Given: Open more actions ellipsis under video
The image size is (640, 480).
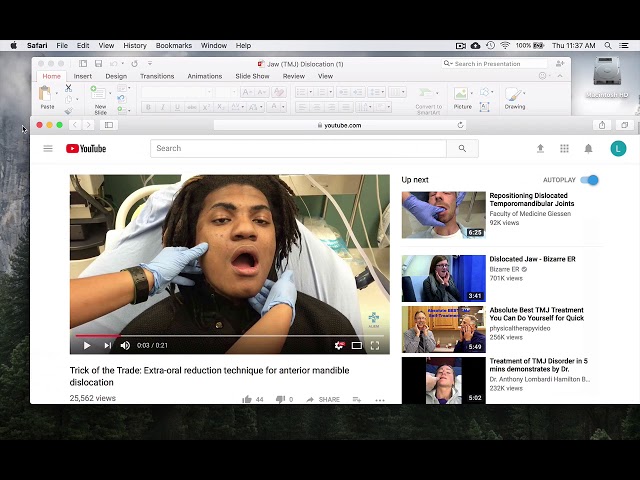Looking at the screenshot, I should tap(380, 400).
